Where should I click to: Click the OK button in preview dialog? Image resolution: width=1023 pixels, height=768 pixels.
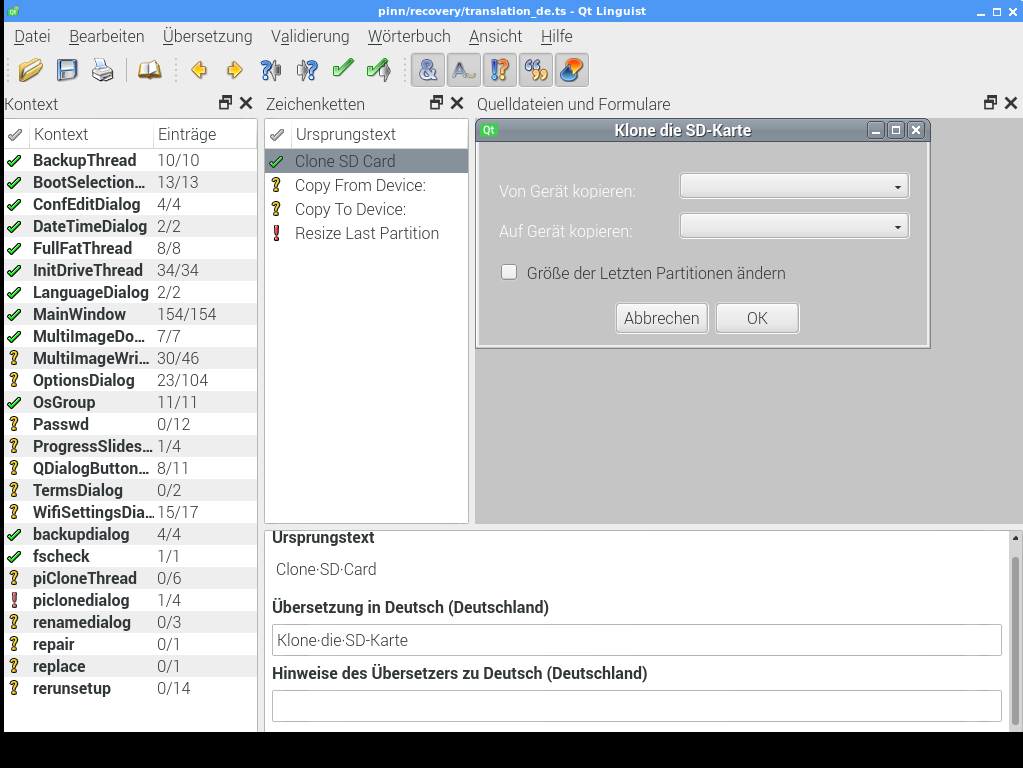coord(757,318)
